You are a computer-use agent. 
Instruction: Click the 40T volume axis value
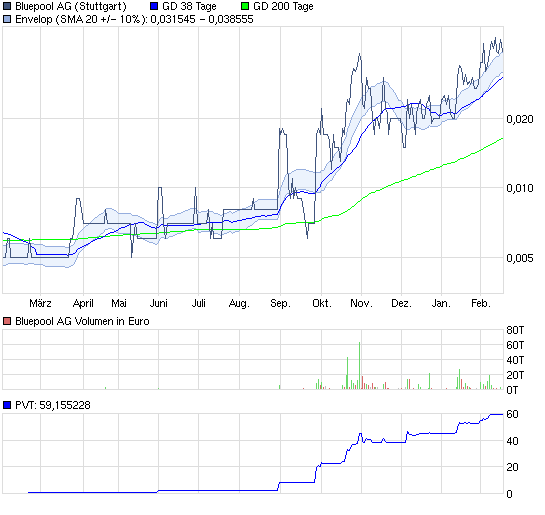pos(515,360)
